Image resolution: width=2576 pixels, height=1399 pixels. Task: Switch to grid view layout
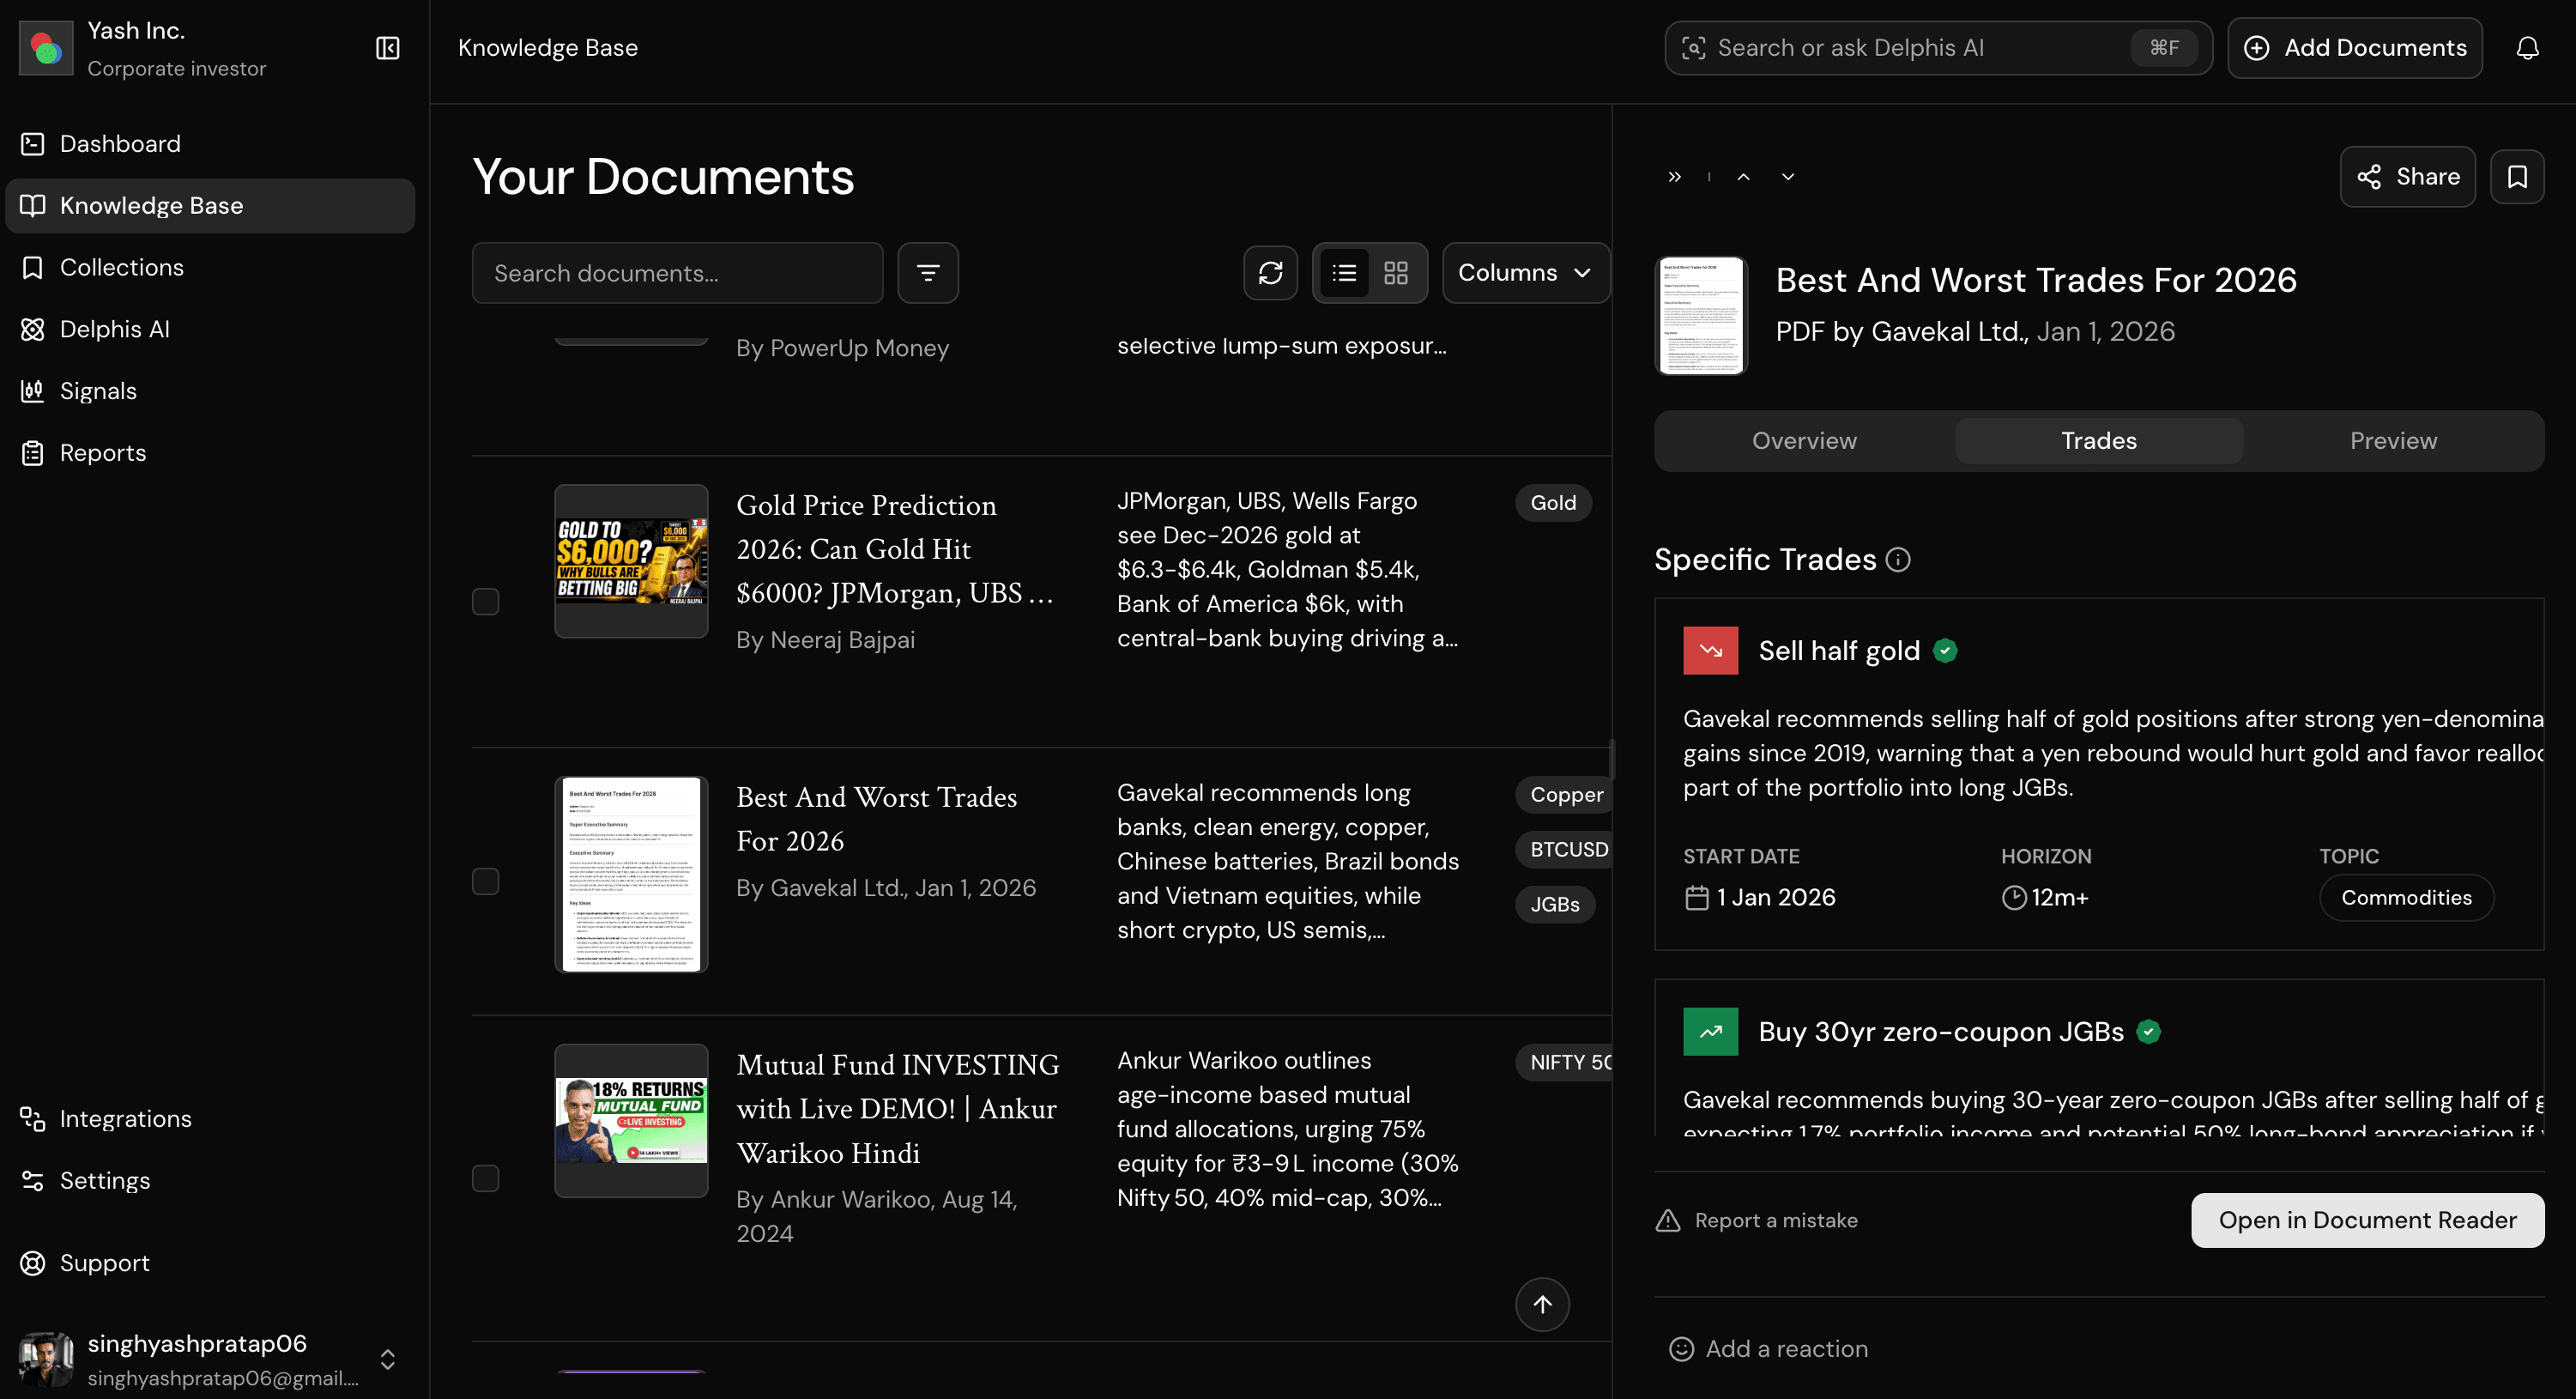(1396, 273)
